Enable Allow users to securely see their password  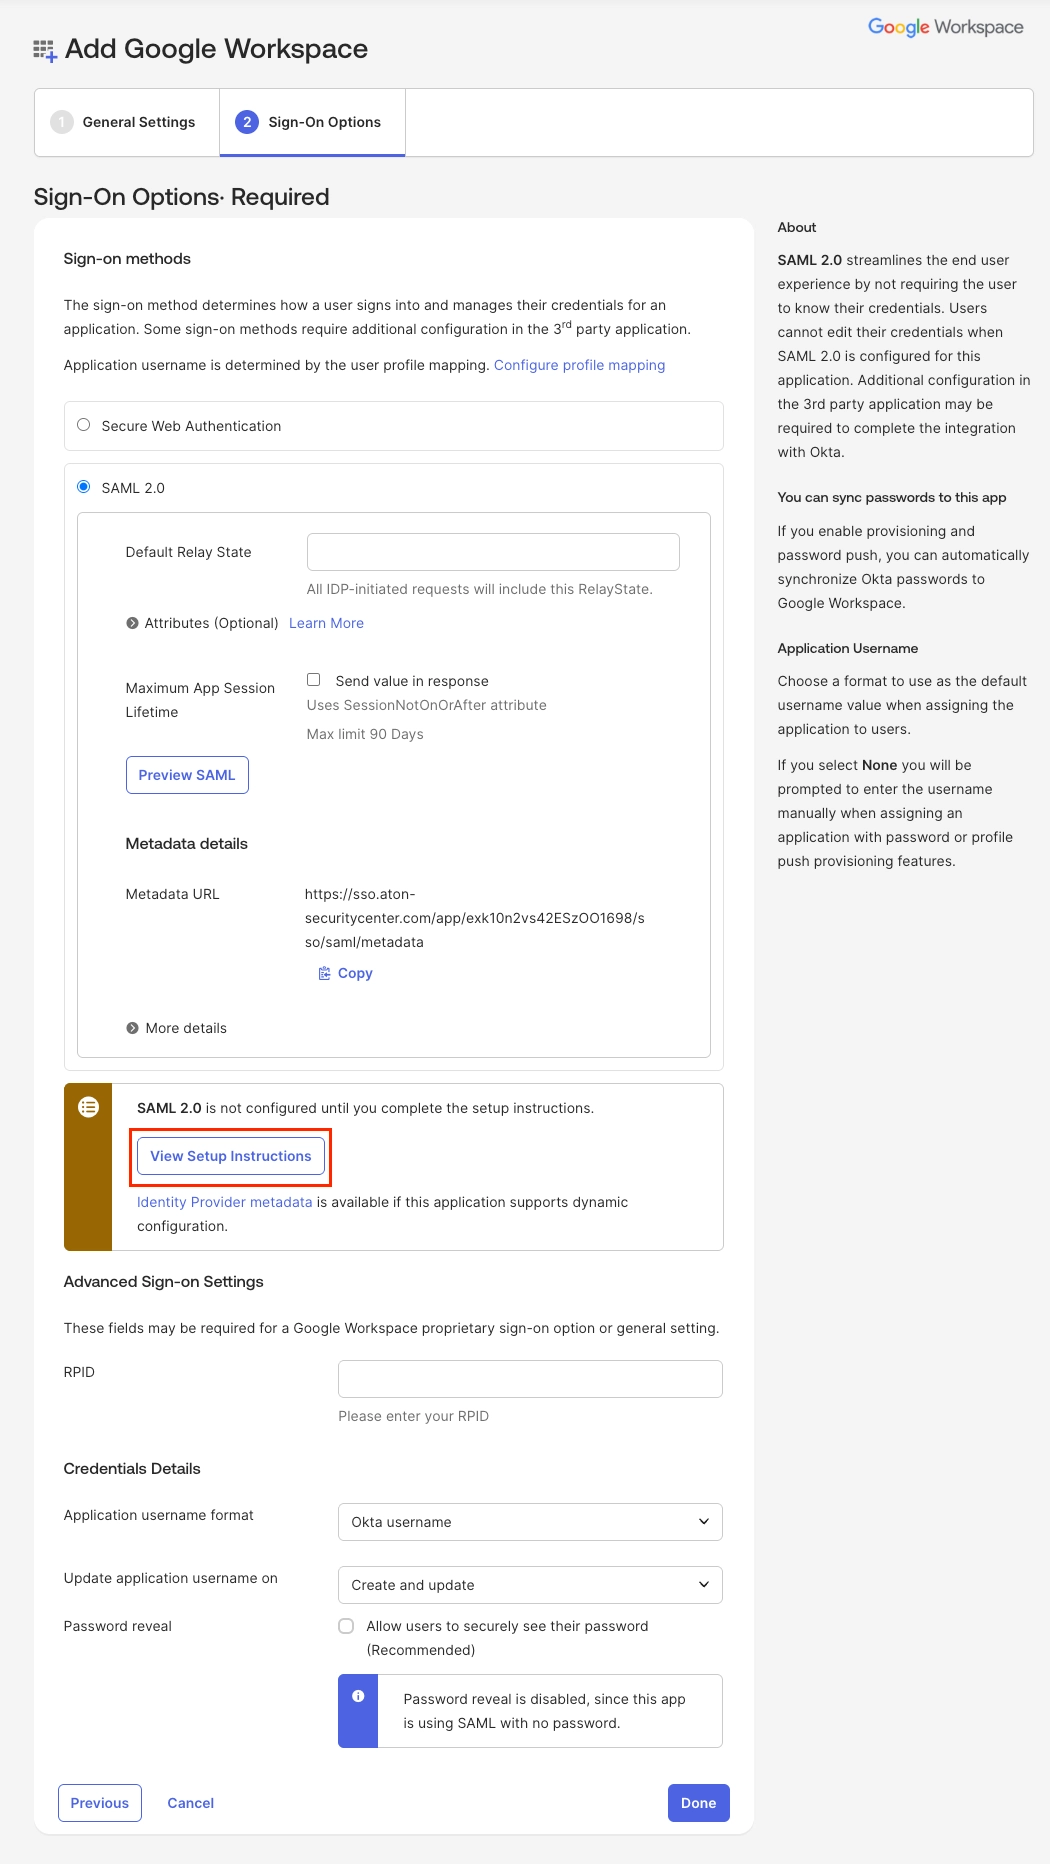click(346, 1626)
